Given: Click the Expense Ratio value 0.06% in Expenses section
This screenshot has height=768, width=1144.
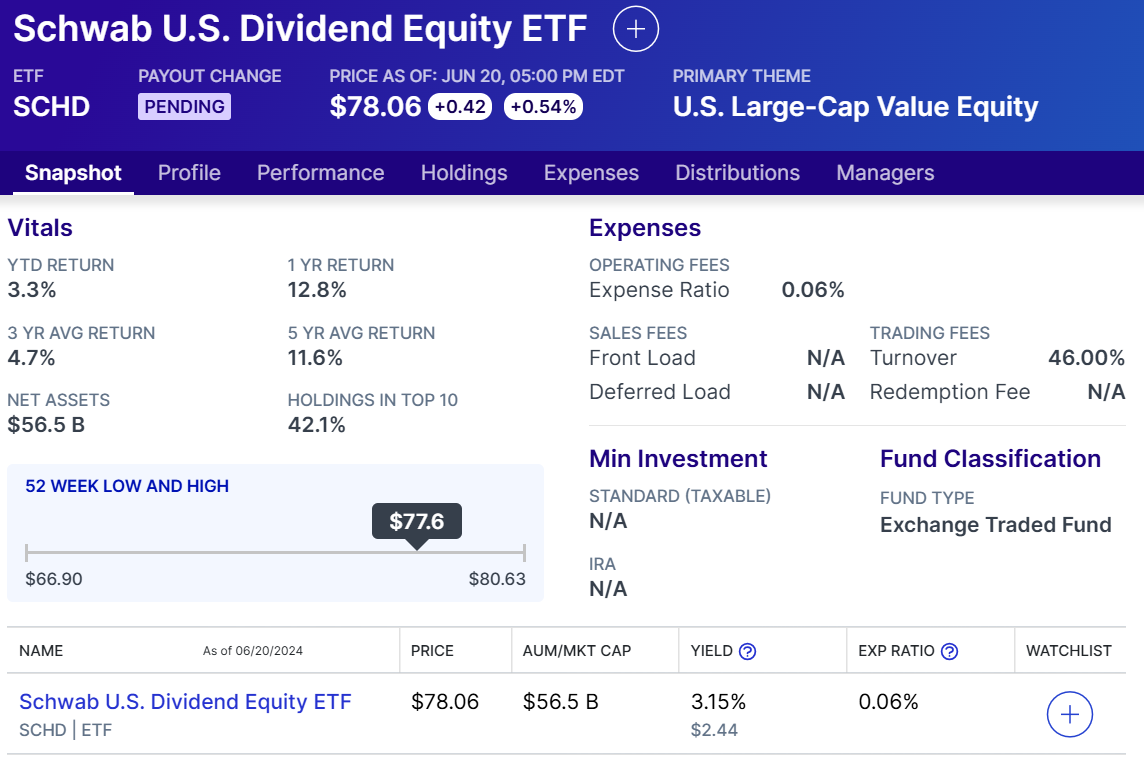Looking at the screenshot, I should point(813,290).
